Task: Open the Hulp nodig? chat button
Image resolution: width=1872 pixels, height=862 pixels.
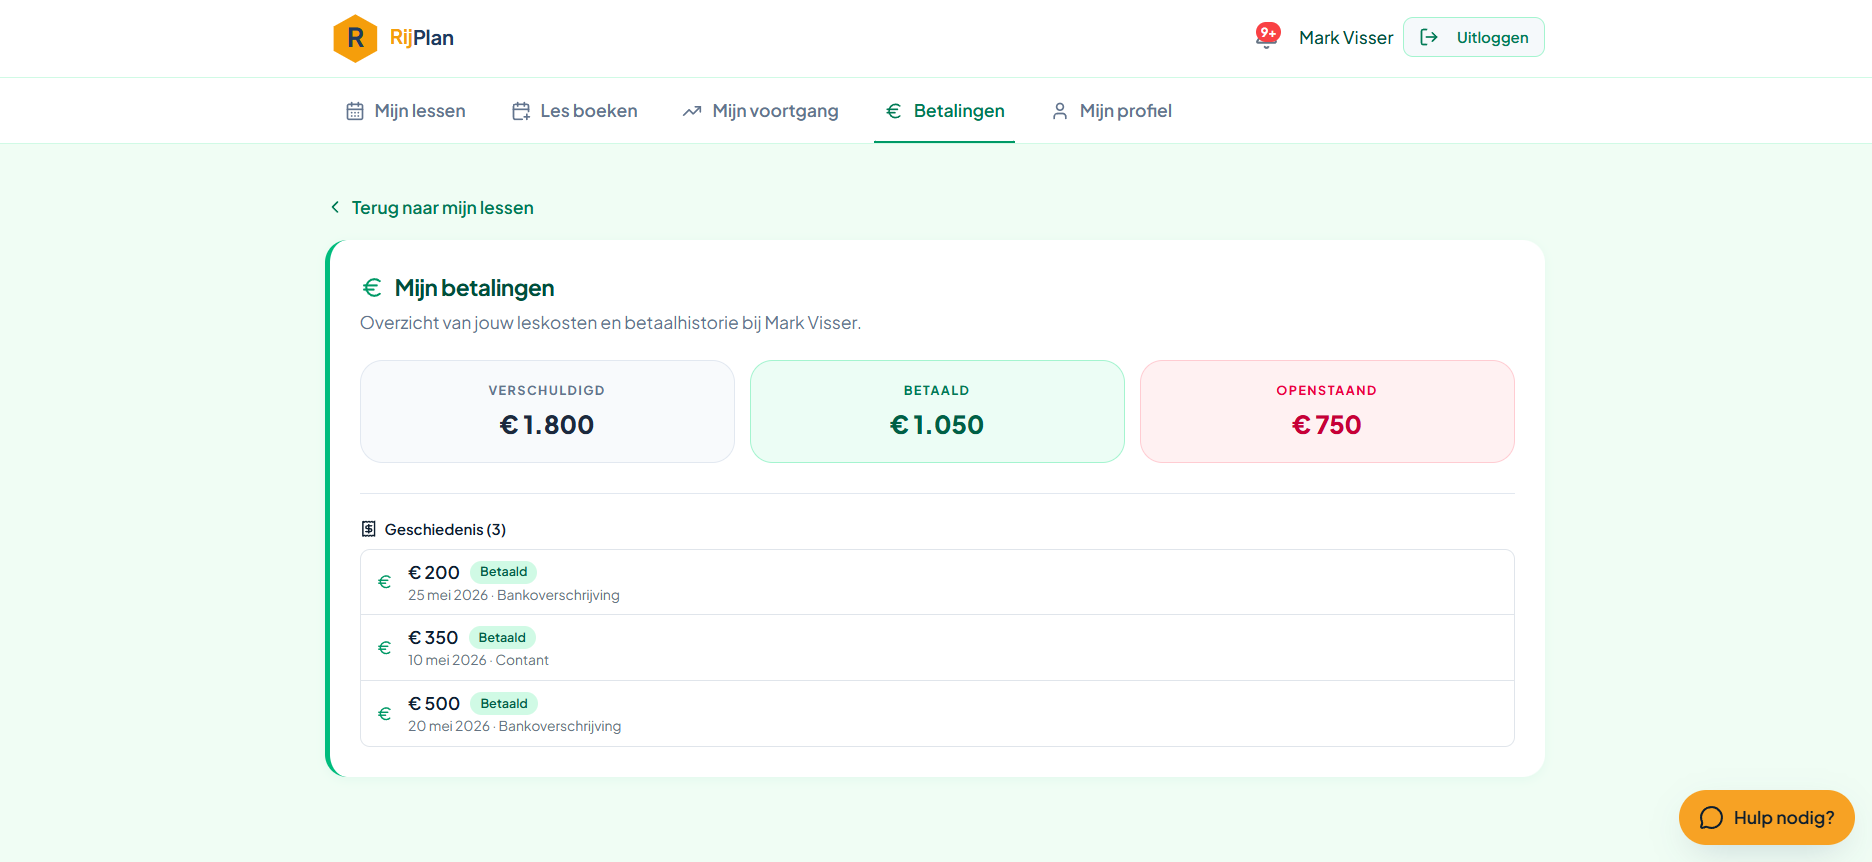Action: [x=1767, y=818]
